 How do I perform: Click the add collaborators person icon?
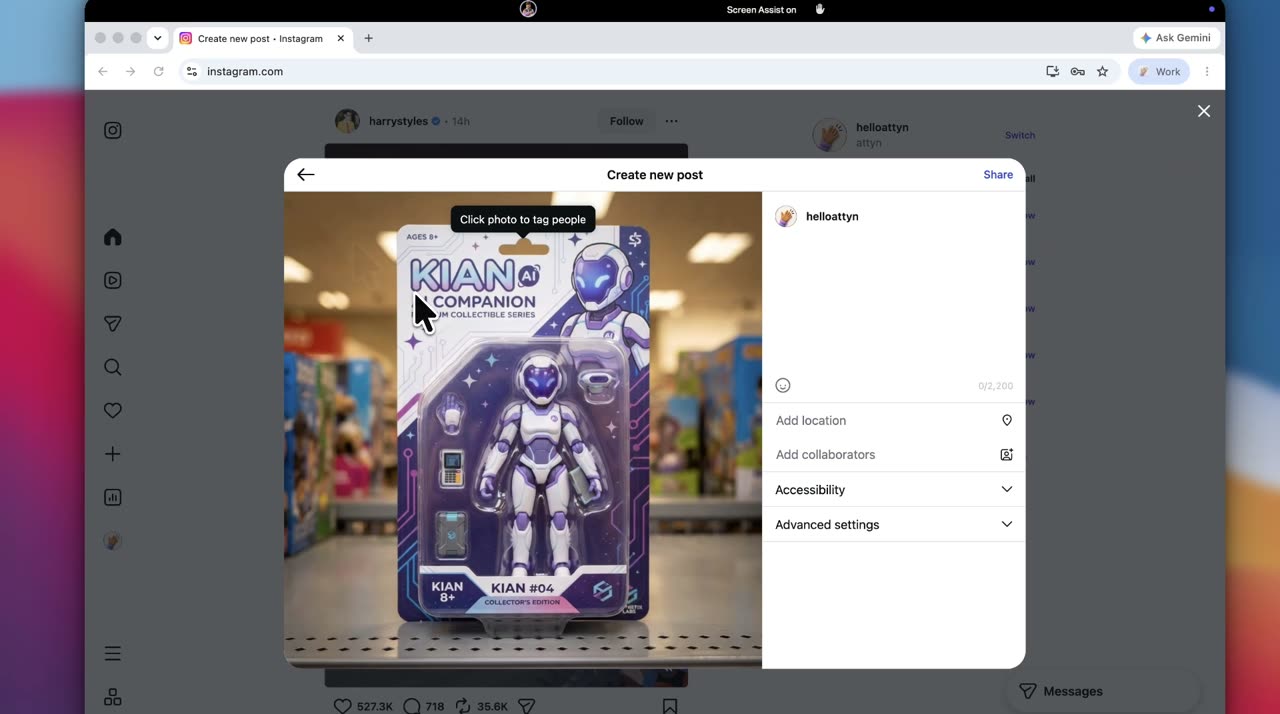point(1007,454)
